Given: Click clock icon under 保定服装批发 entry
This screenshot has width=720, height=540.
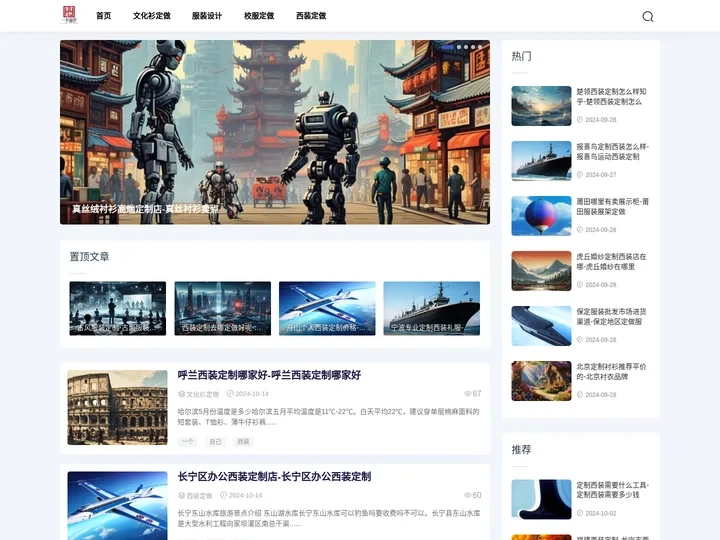Looking at the screenshot, I should pyautogui.click(x=580, y=340).
